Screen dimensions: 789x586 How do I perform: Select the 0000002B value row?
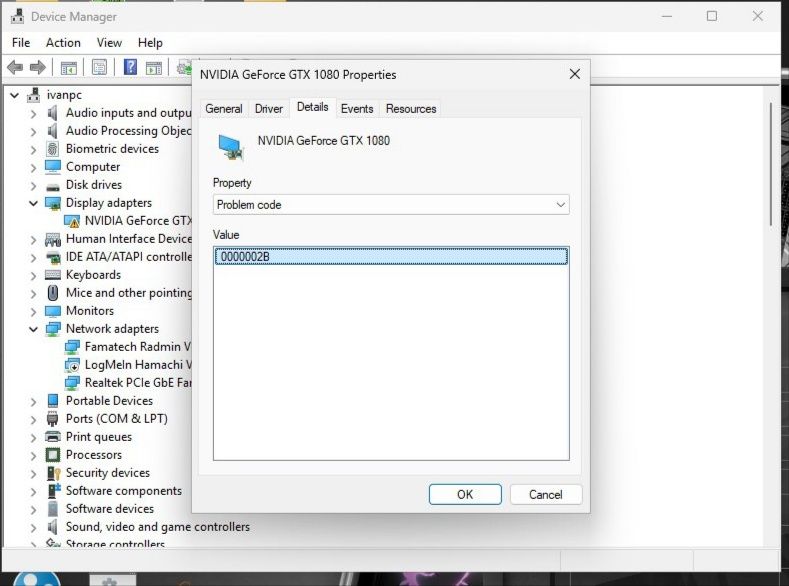391,257
